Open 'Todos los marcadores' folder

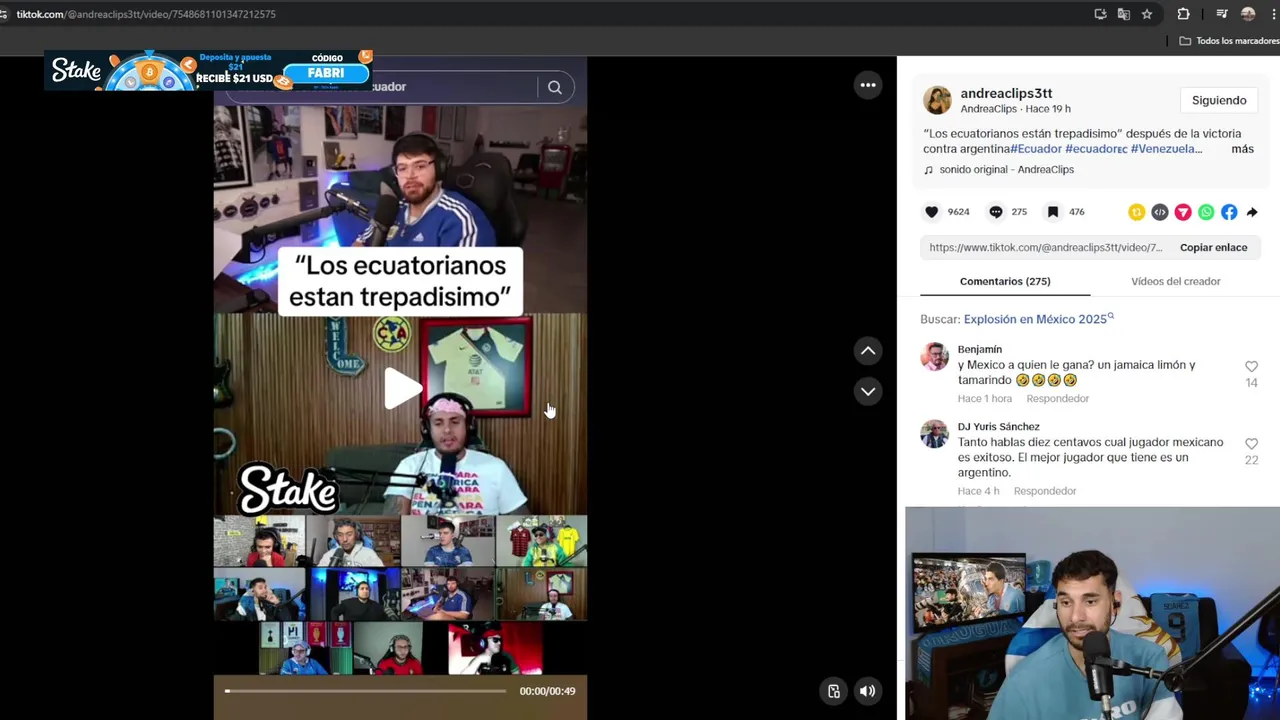(1229, 41)
